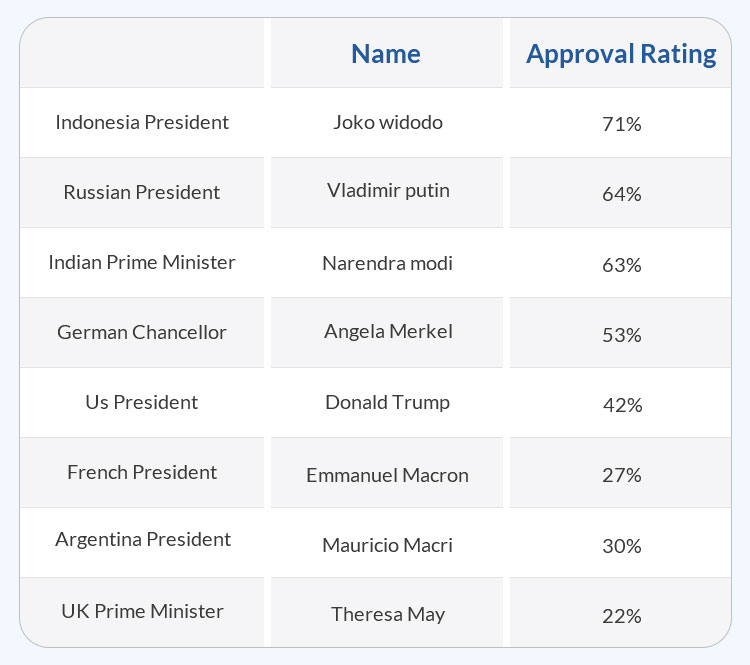Select the Vladimir putin name cell
This screenshot has width=750, height=665.
click(x=388, y=190)
